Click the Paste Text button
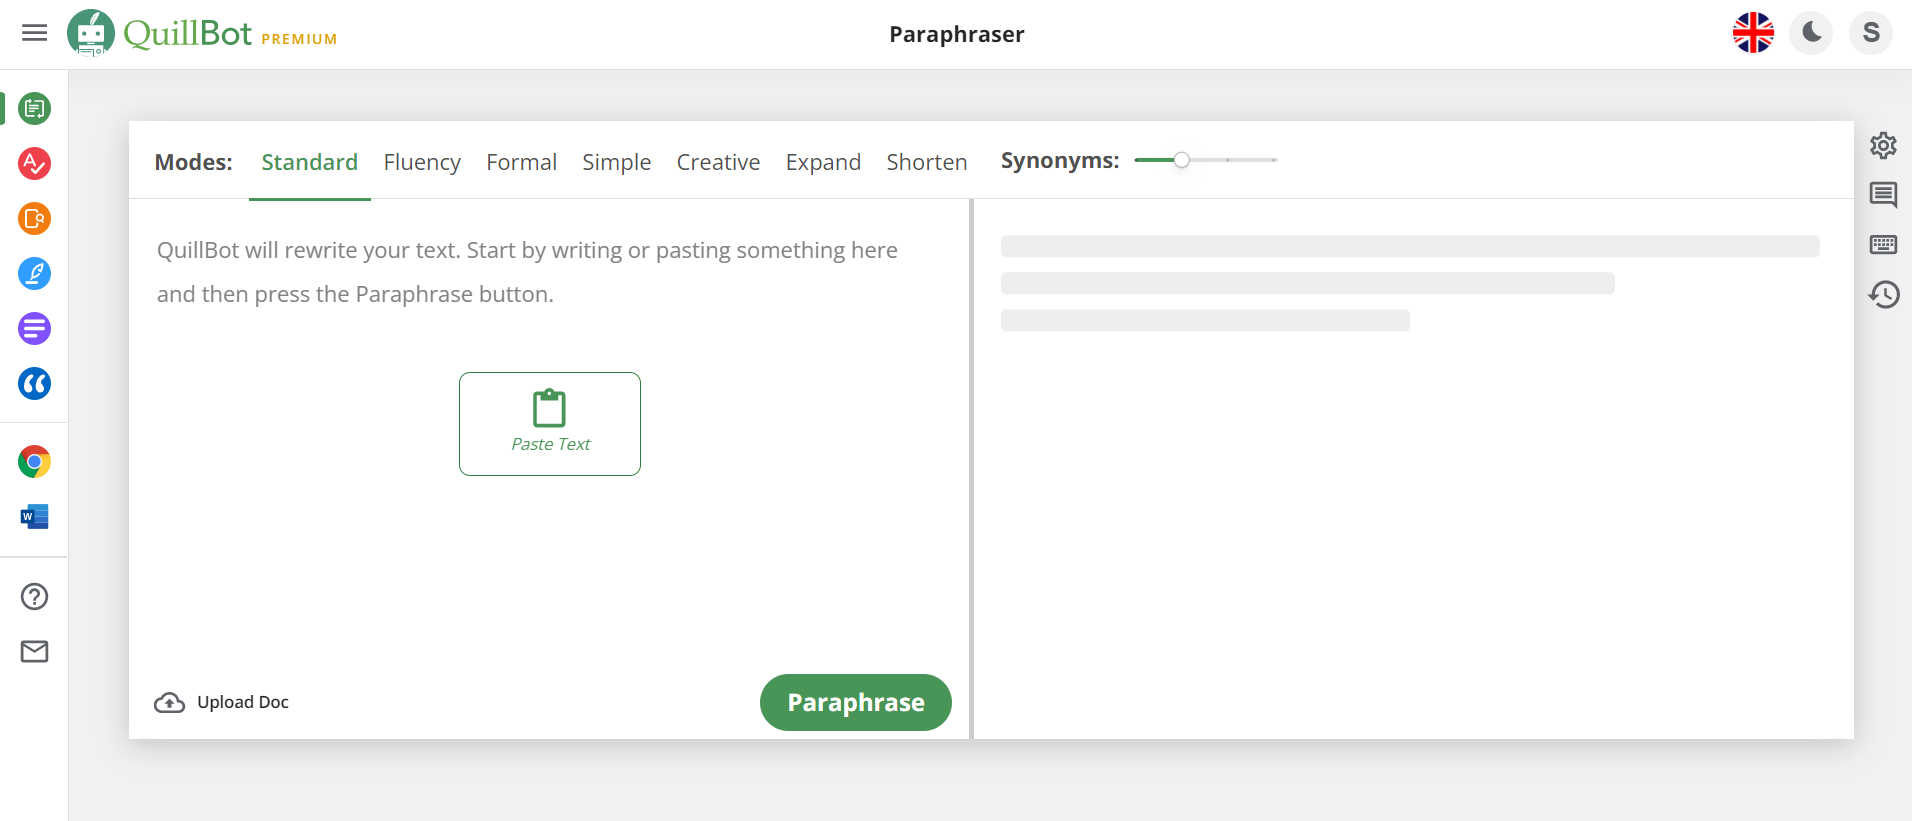Viewport: 1912px width, 821px height. (x=550, y=424)
